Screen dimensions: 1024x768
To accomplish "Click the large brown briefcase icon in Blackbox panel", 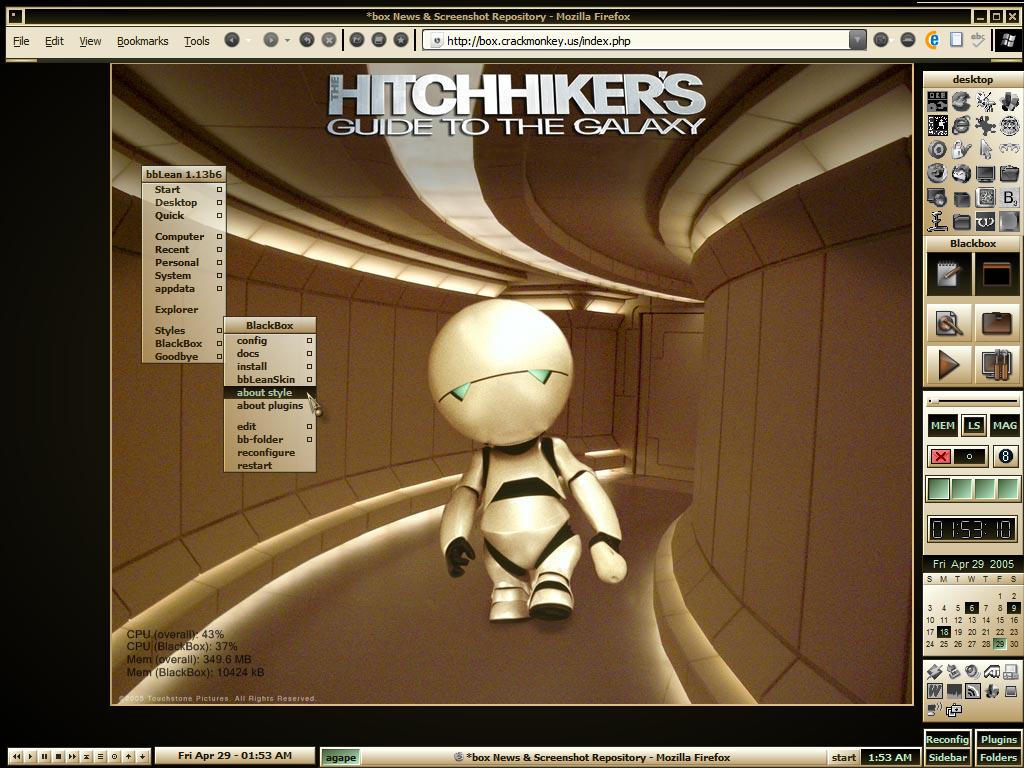I will pos(997,321).
